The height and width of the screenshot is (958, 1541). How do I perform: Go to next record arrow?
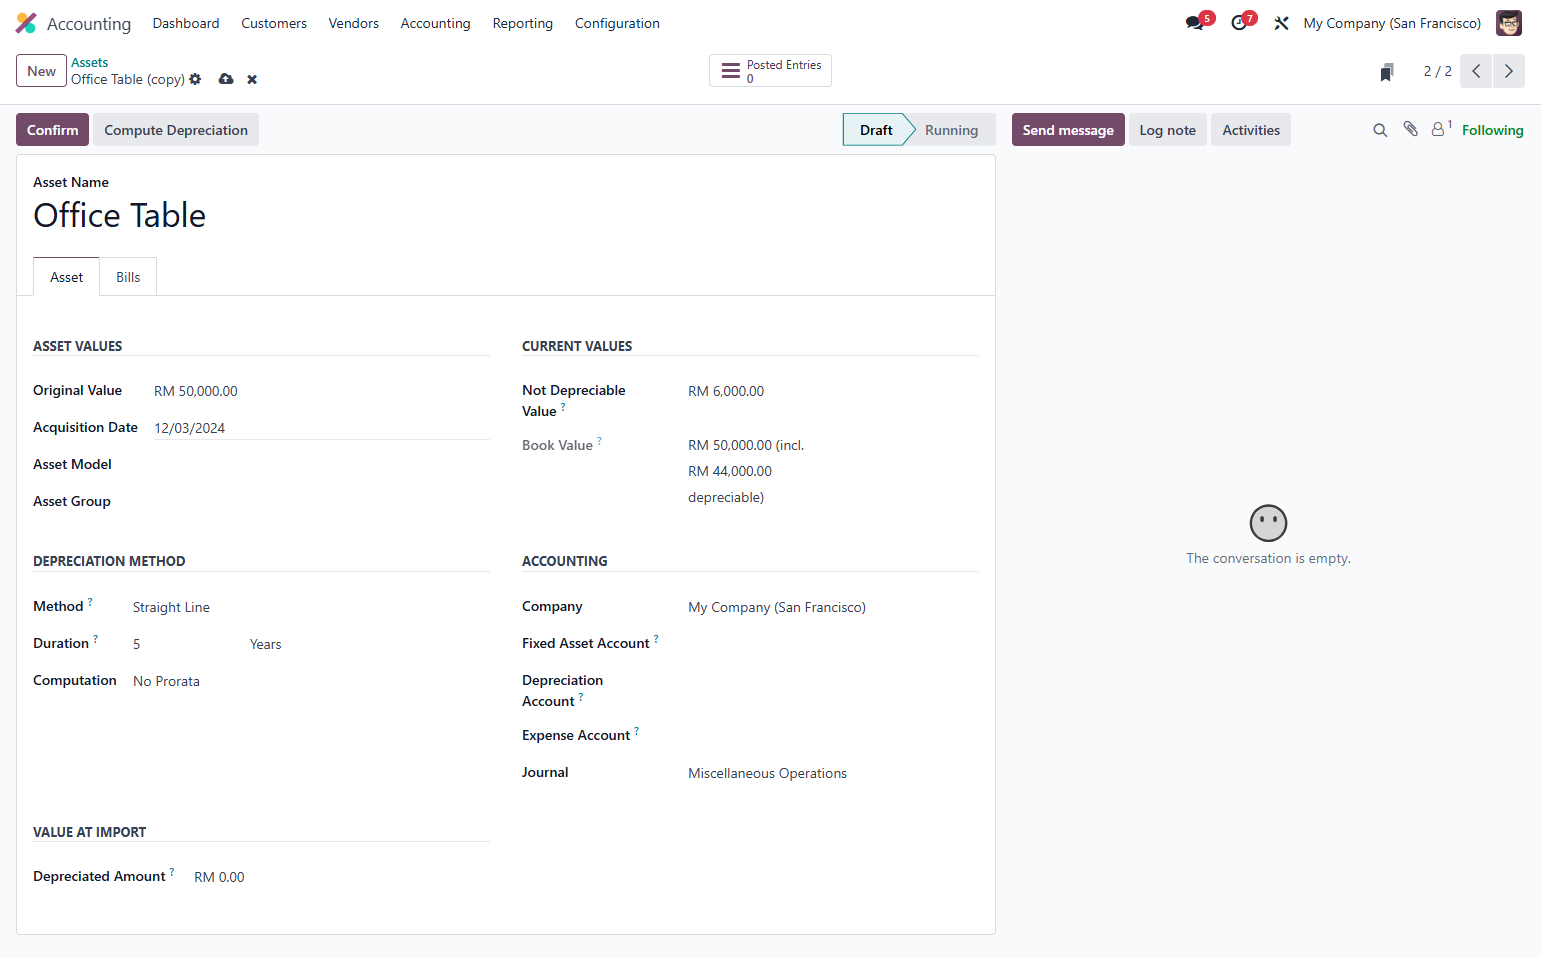[1509, 71]
